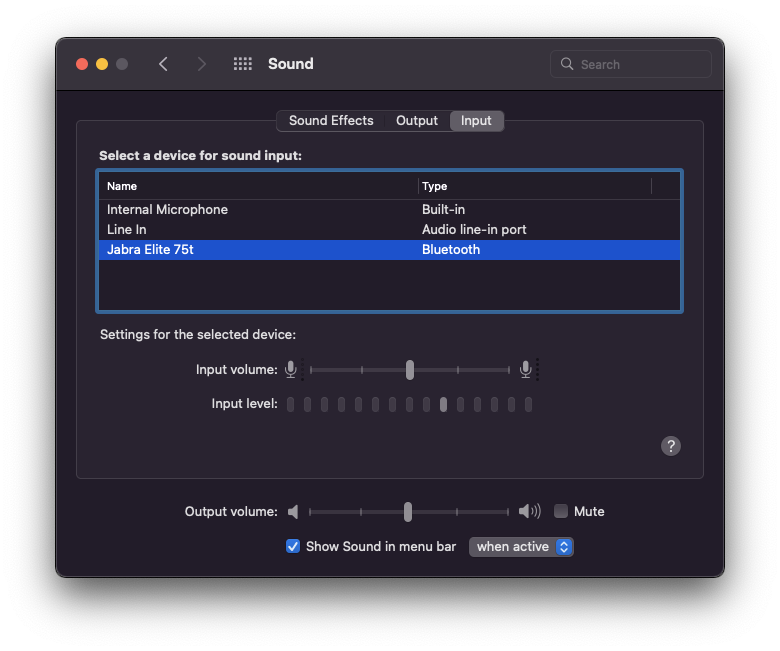Click the back navigation arrow
This screenshot has width=780, height=651.
[163, 64]
